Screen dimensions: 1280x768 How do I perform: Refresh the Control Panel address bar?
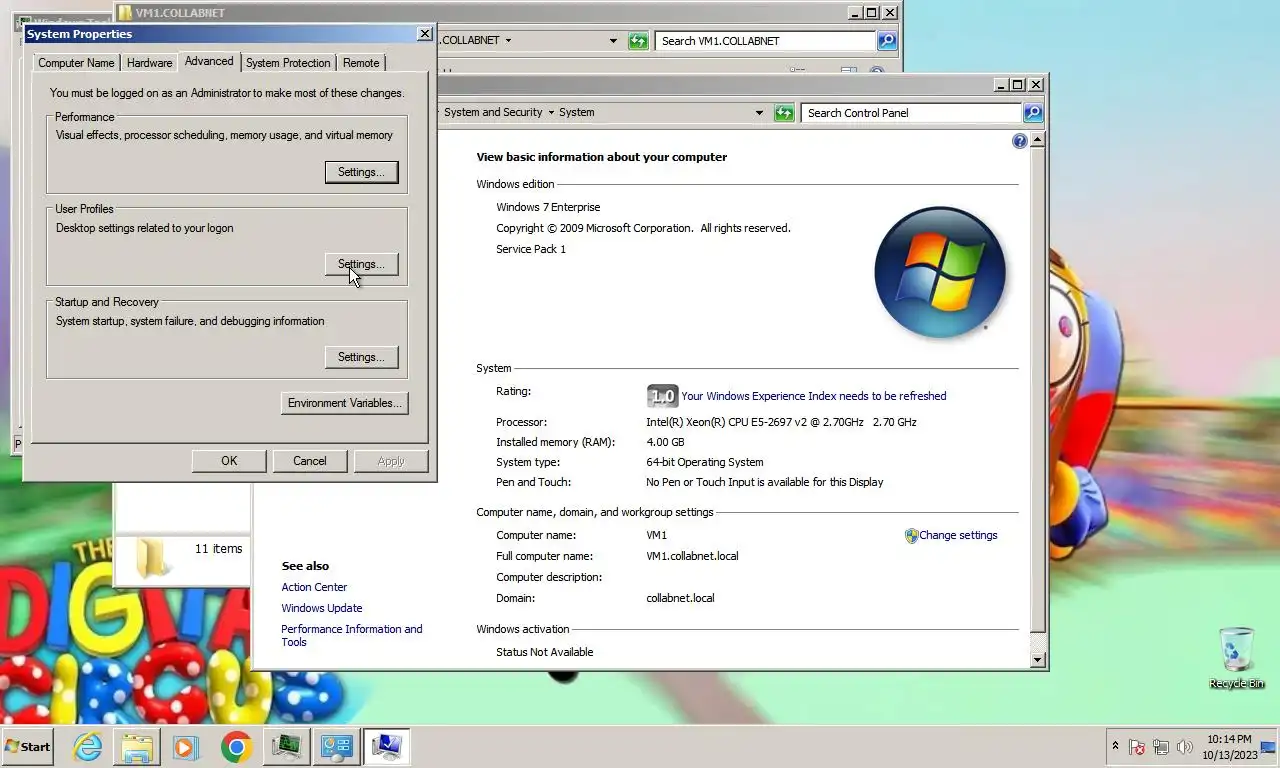coord(784,113)
